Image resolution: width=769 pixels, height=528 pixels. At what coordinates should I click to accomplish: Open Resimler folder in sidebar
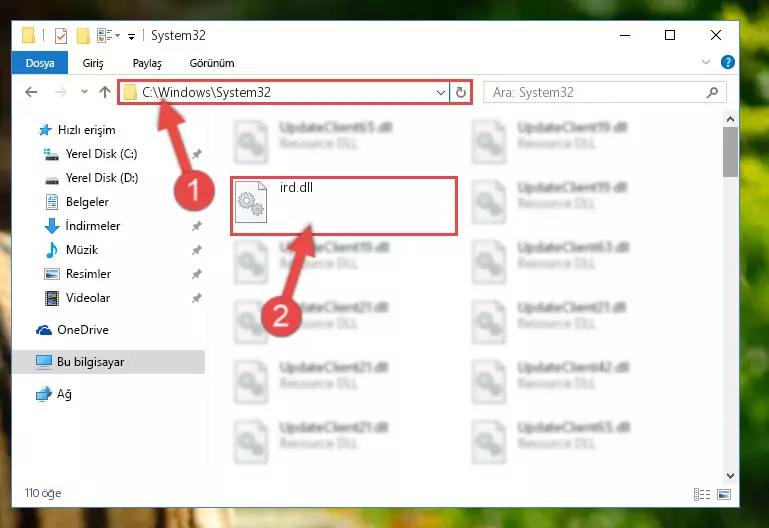tap(88, 274)
